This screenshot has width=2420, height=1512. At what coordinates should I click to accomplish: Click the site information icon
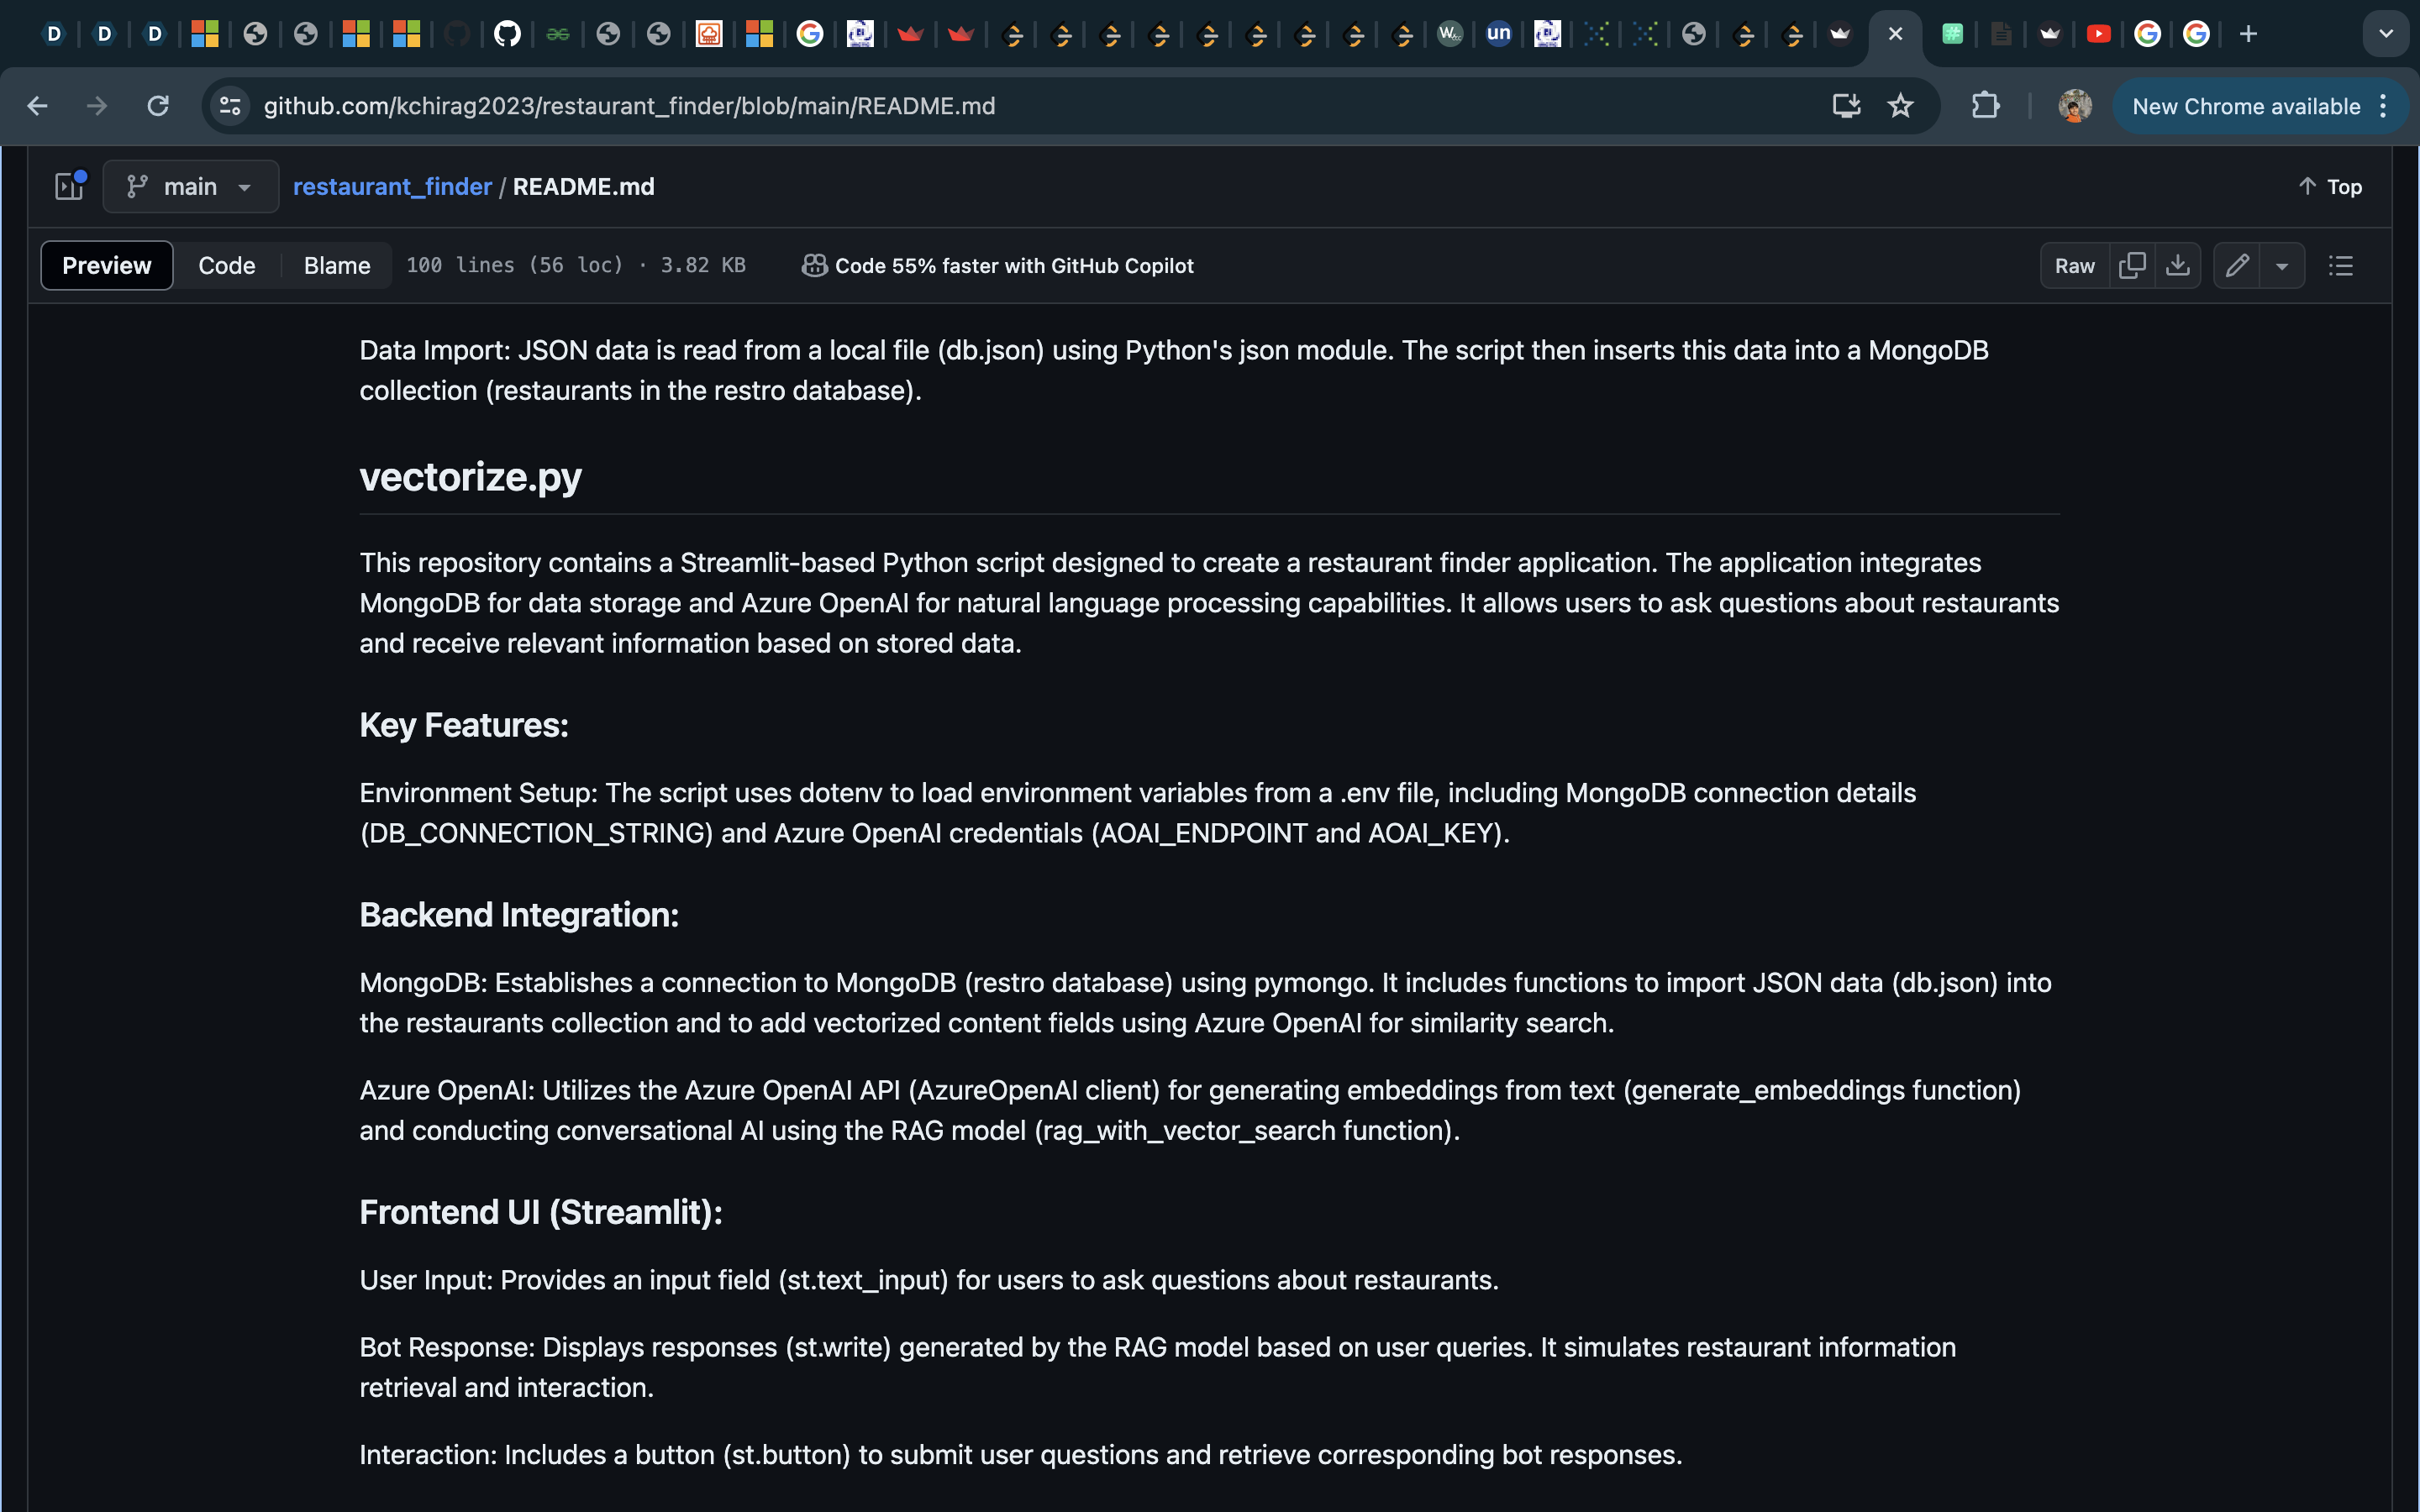click(230, 106)
